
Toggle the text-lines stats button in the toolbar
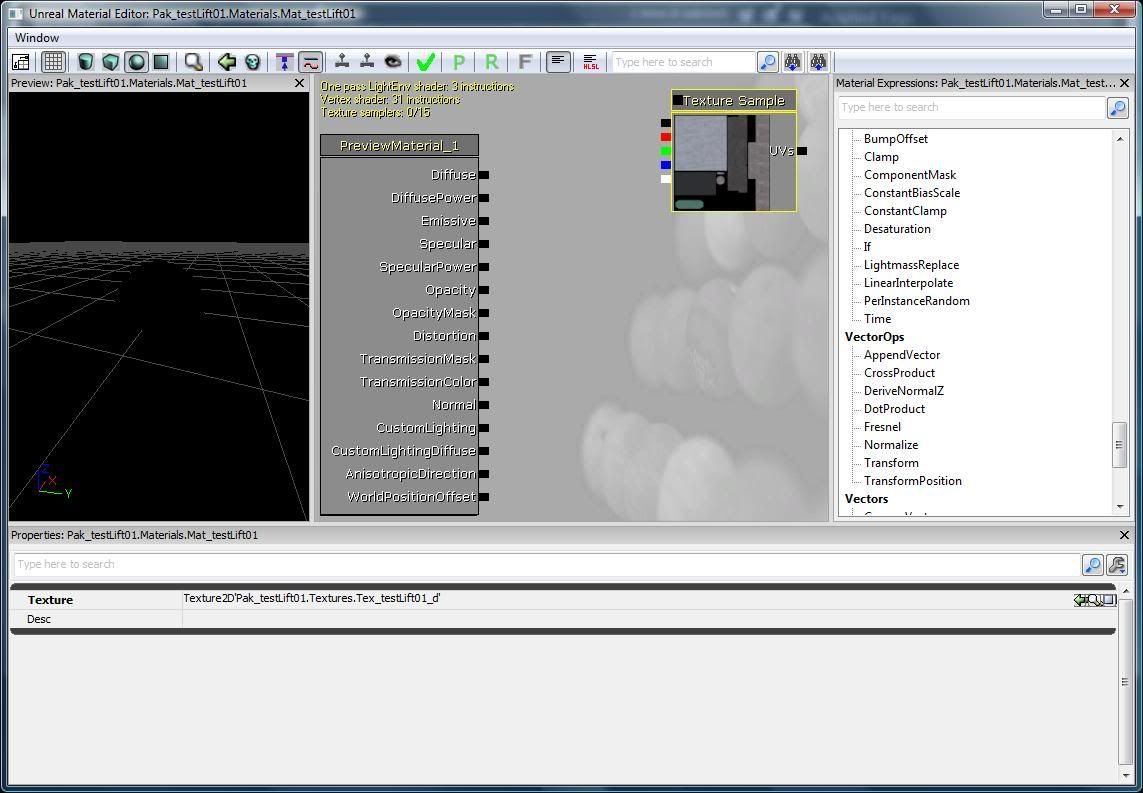(x=558, y=62)
